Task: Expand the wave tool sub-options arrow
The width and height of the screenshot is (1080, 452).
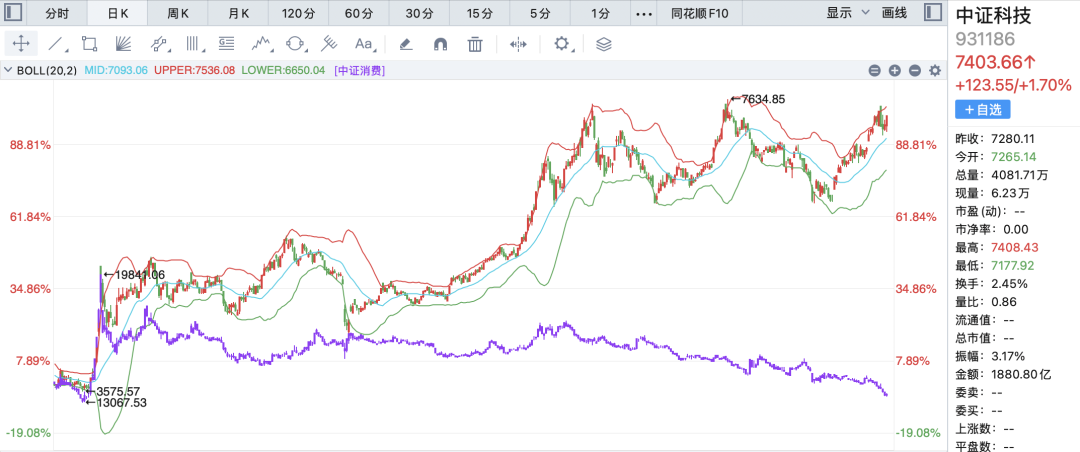Action: click(271, 51)
